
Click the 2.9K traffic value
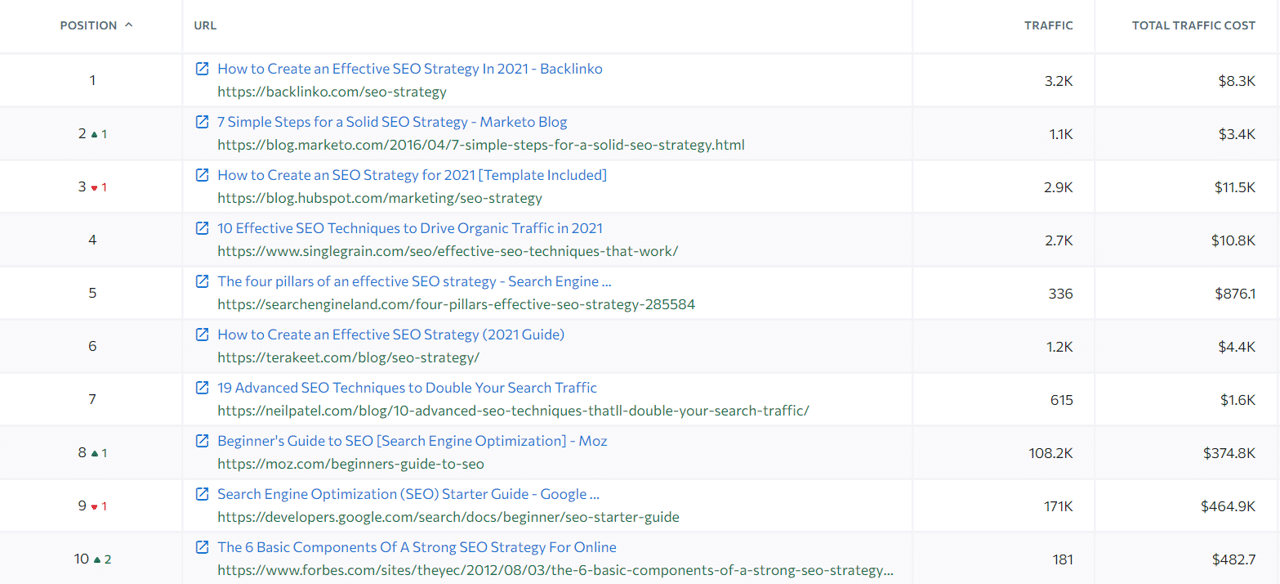tap(1059, 187)
